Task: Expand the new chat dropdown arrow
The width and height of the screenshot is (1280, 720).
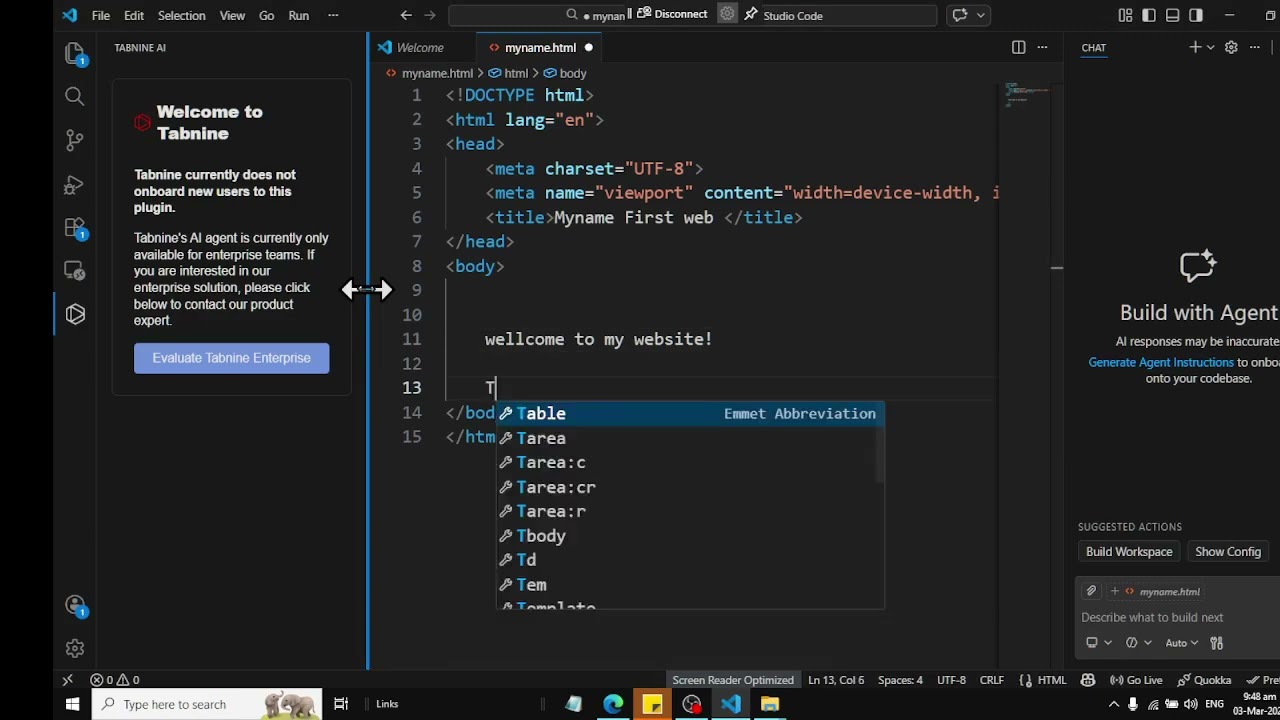Action: tap(1210, 47)
